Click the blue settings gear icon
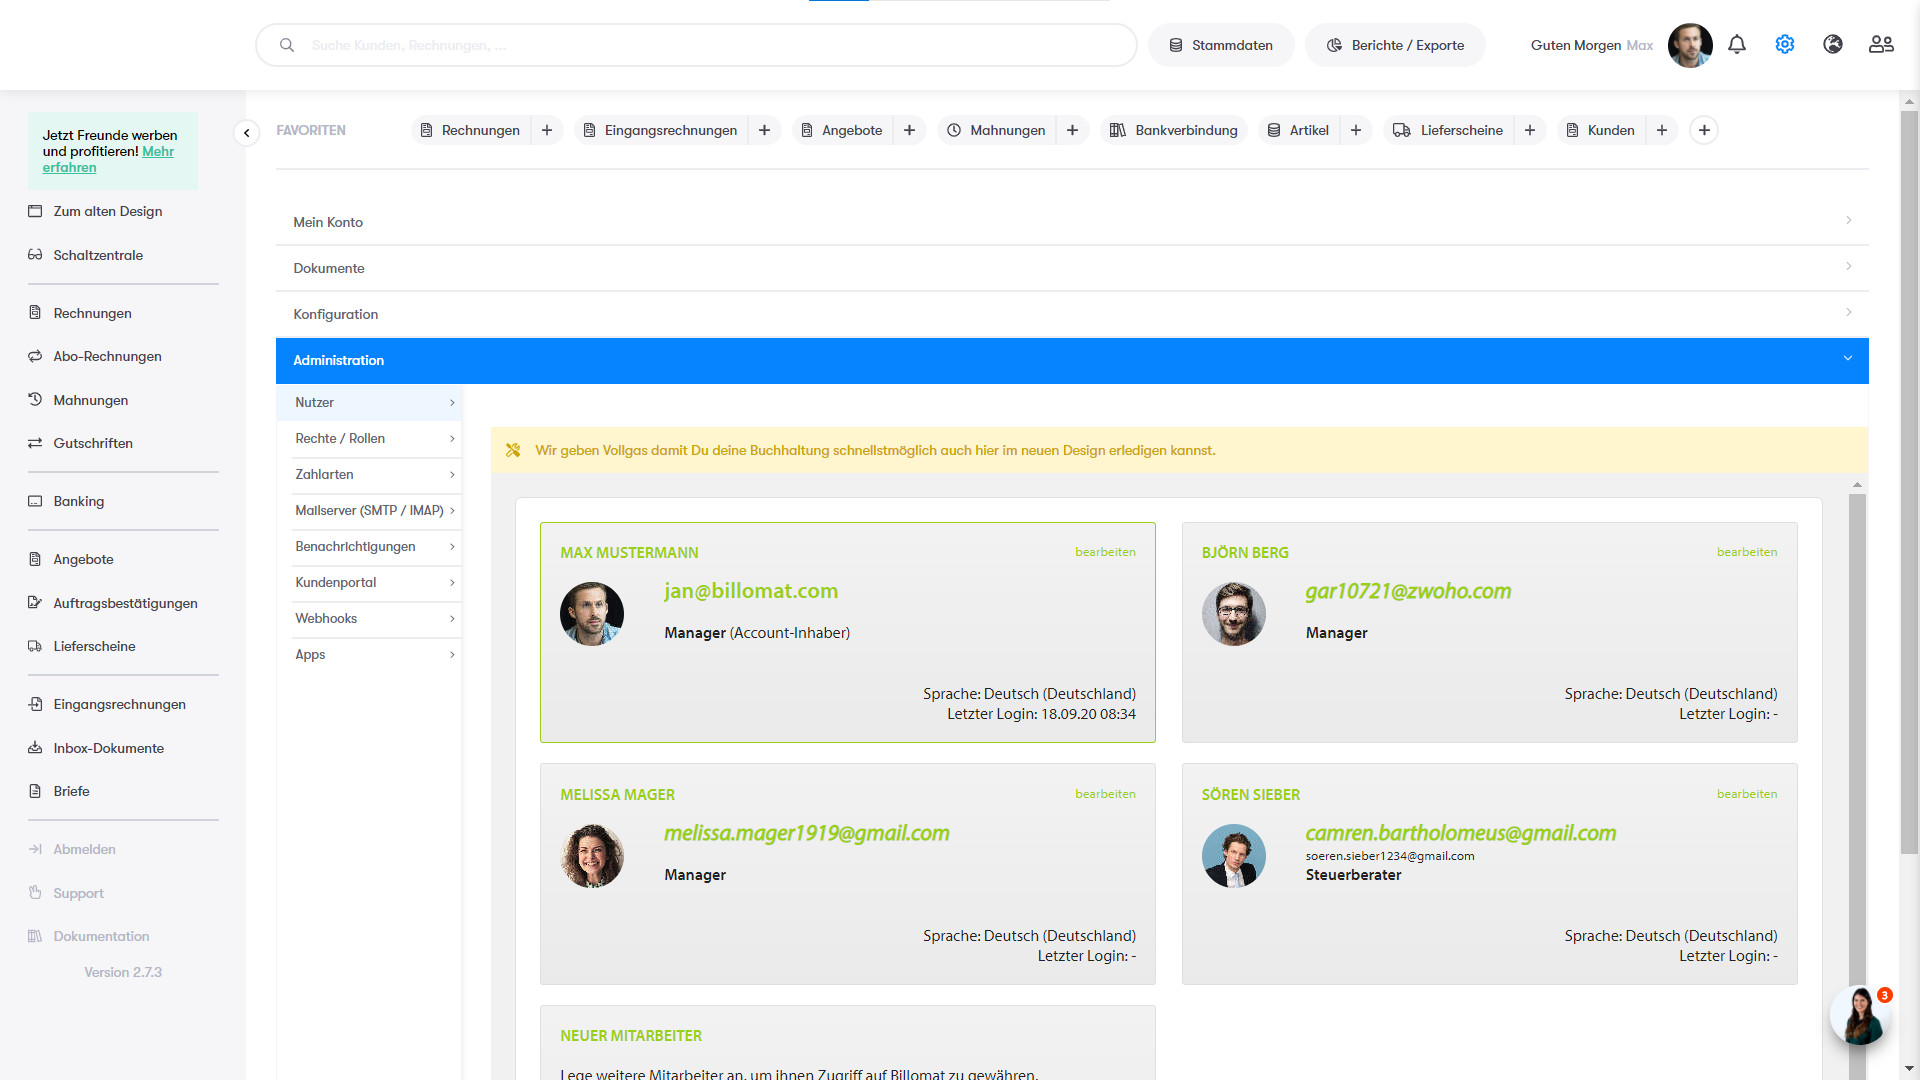This screenshot has width=1920, height=1080. coord(1785,45)
